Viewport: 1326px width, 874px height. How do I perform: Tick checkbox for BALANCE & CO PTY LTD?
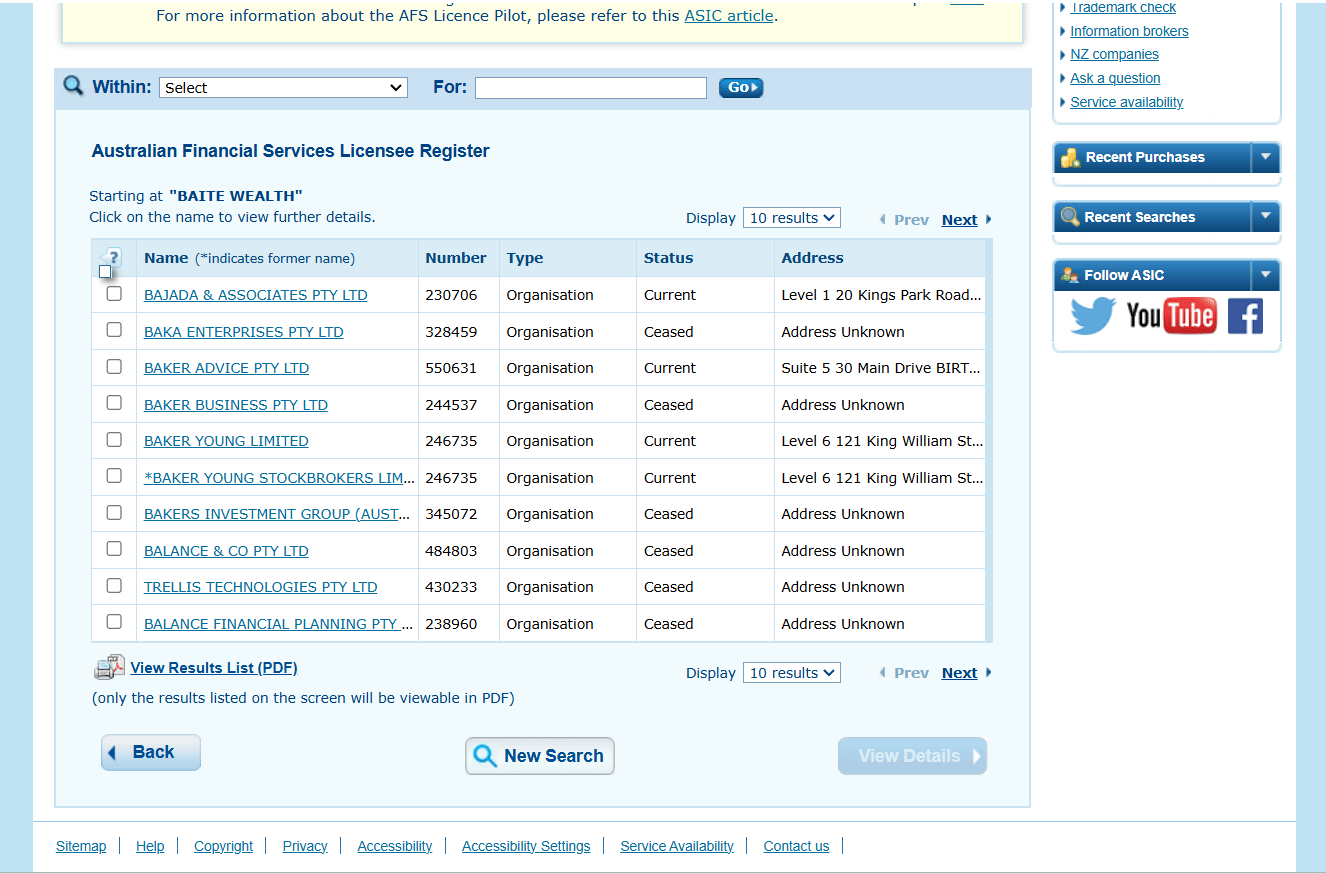pyautogui.click(x=114, y=549)
